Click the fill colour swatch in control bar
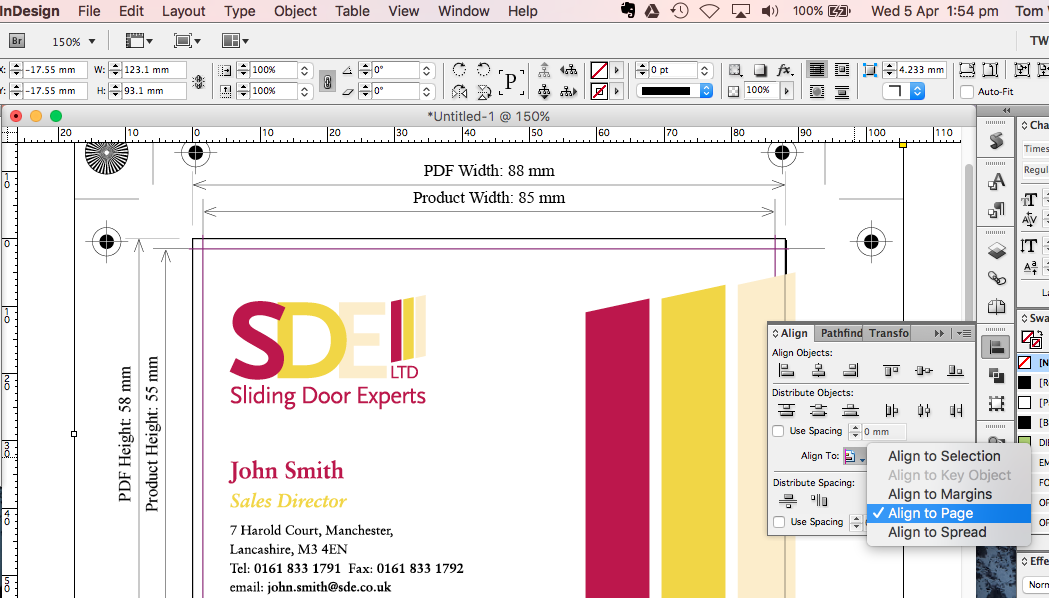This screenshot has height=598, width=1049. [x=599, y=70]
